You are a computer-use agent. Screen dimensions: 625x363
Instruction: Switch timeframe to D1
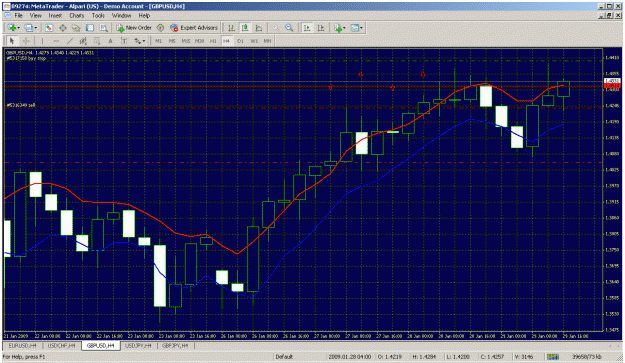coord(240,41)
